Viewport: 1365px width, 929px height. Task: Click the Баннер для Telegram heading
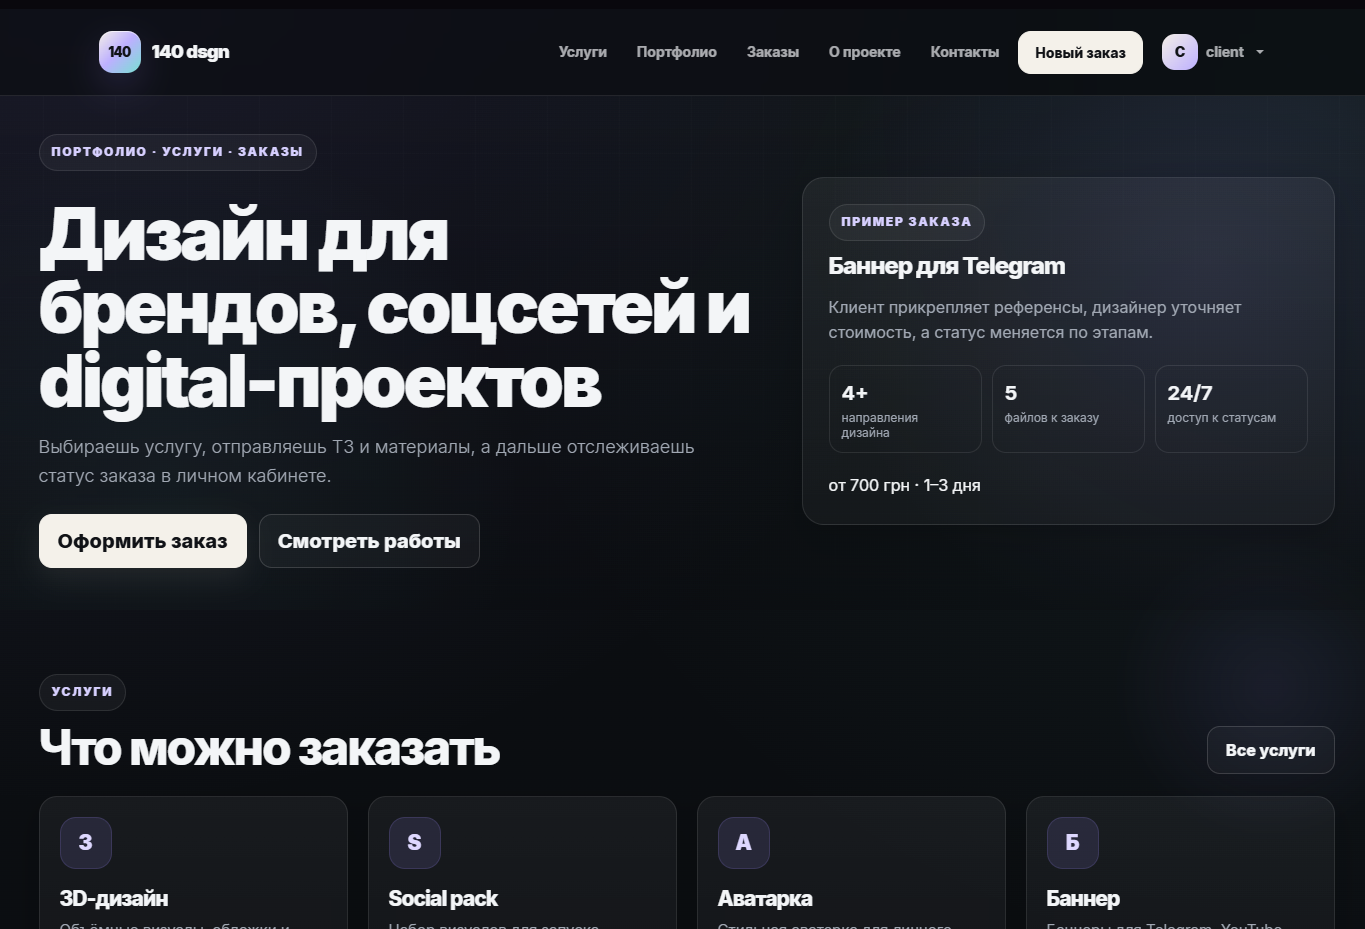tap(947, 266)
